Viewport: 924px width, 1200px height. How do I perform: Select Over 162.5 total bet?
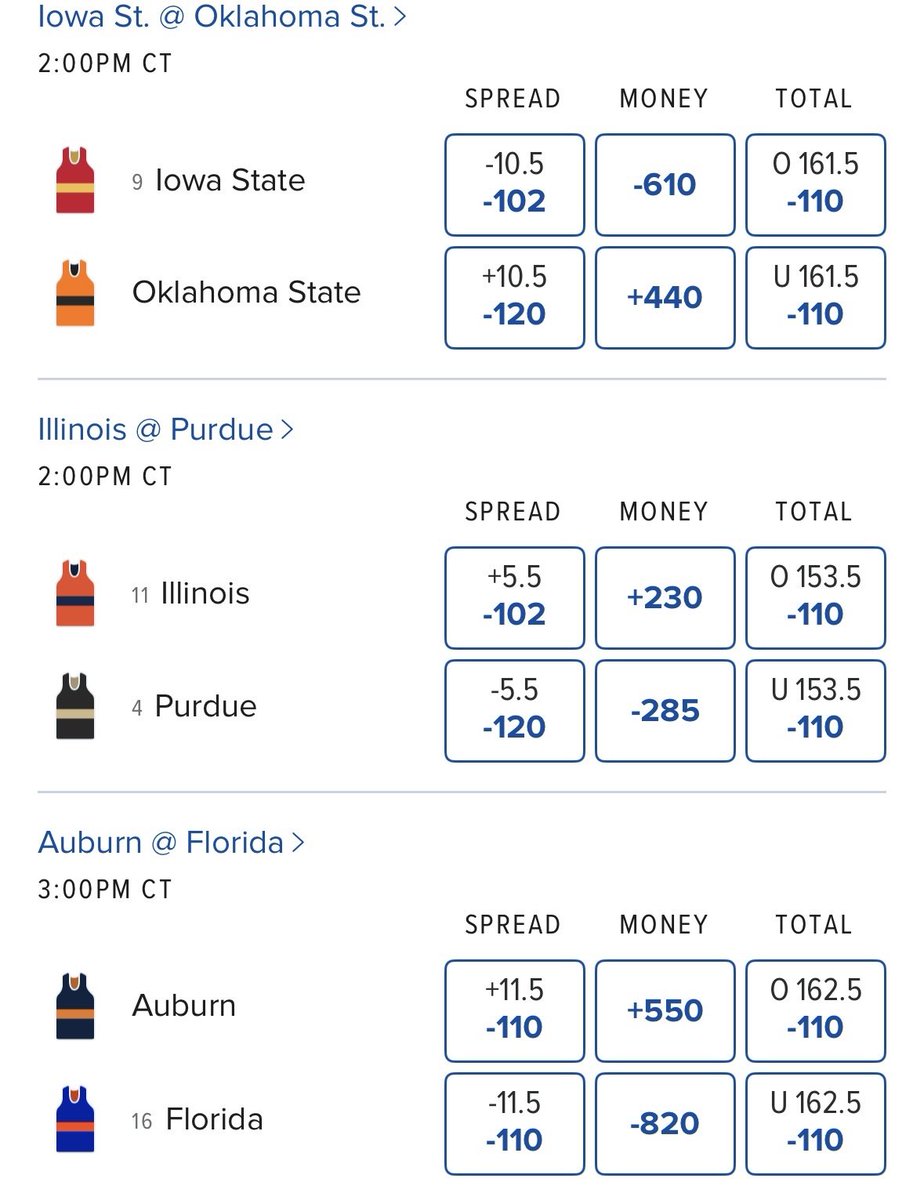(x=815, y=1010)
